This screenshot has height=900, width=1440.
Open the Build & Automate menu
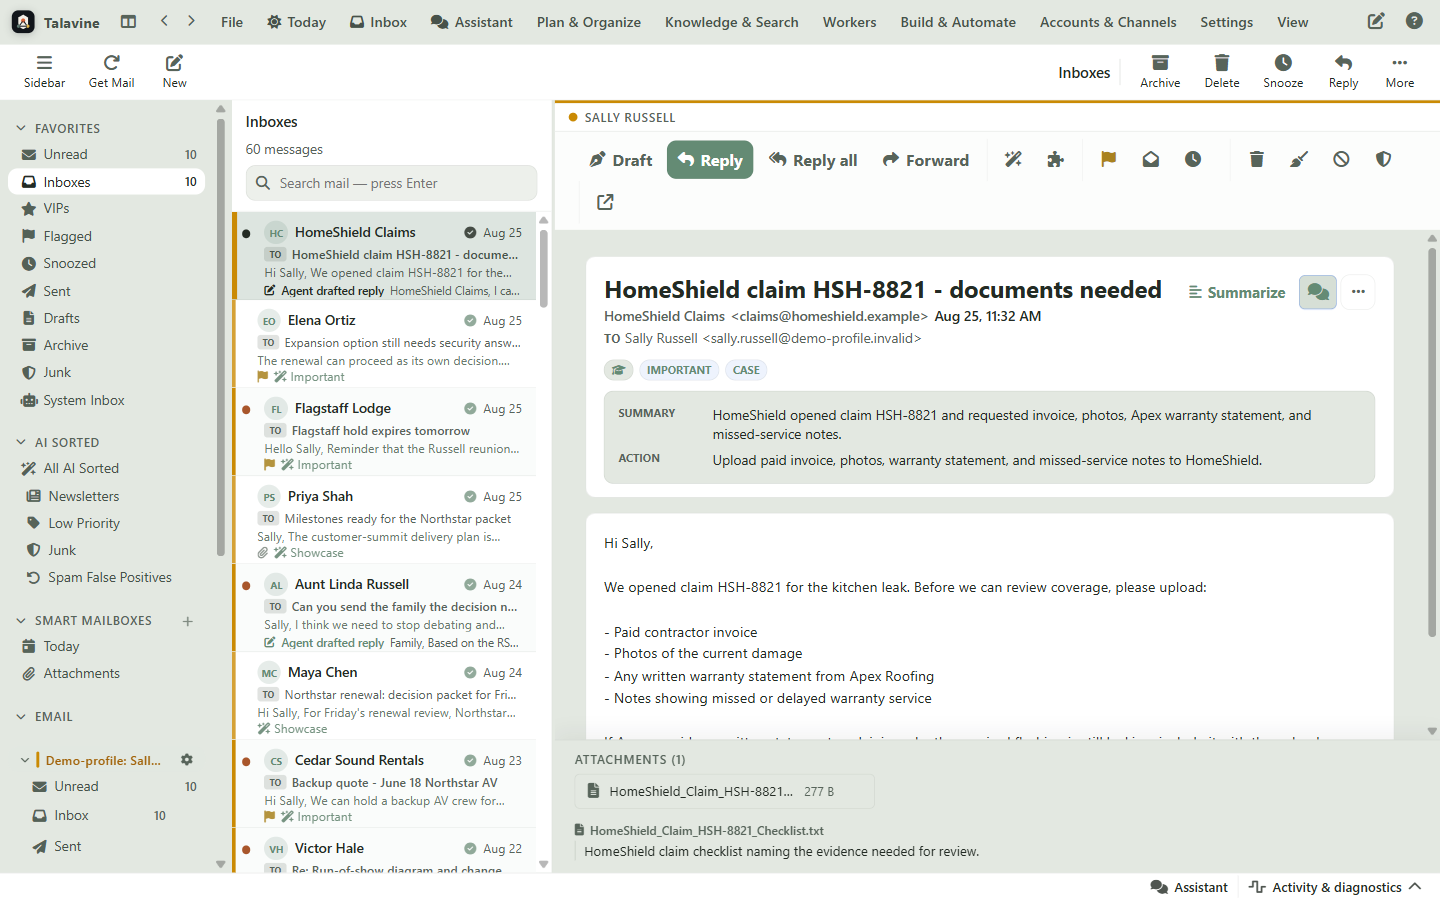click(958, 22)
